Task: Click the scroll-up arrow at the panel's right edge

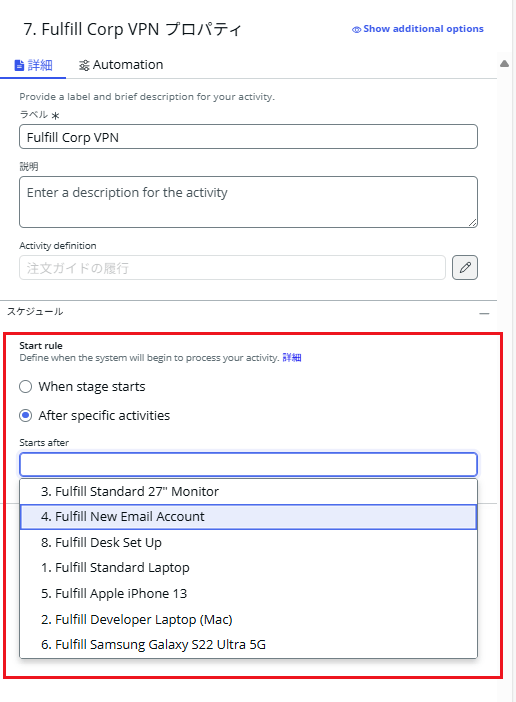Action: [x=504, y=64]
